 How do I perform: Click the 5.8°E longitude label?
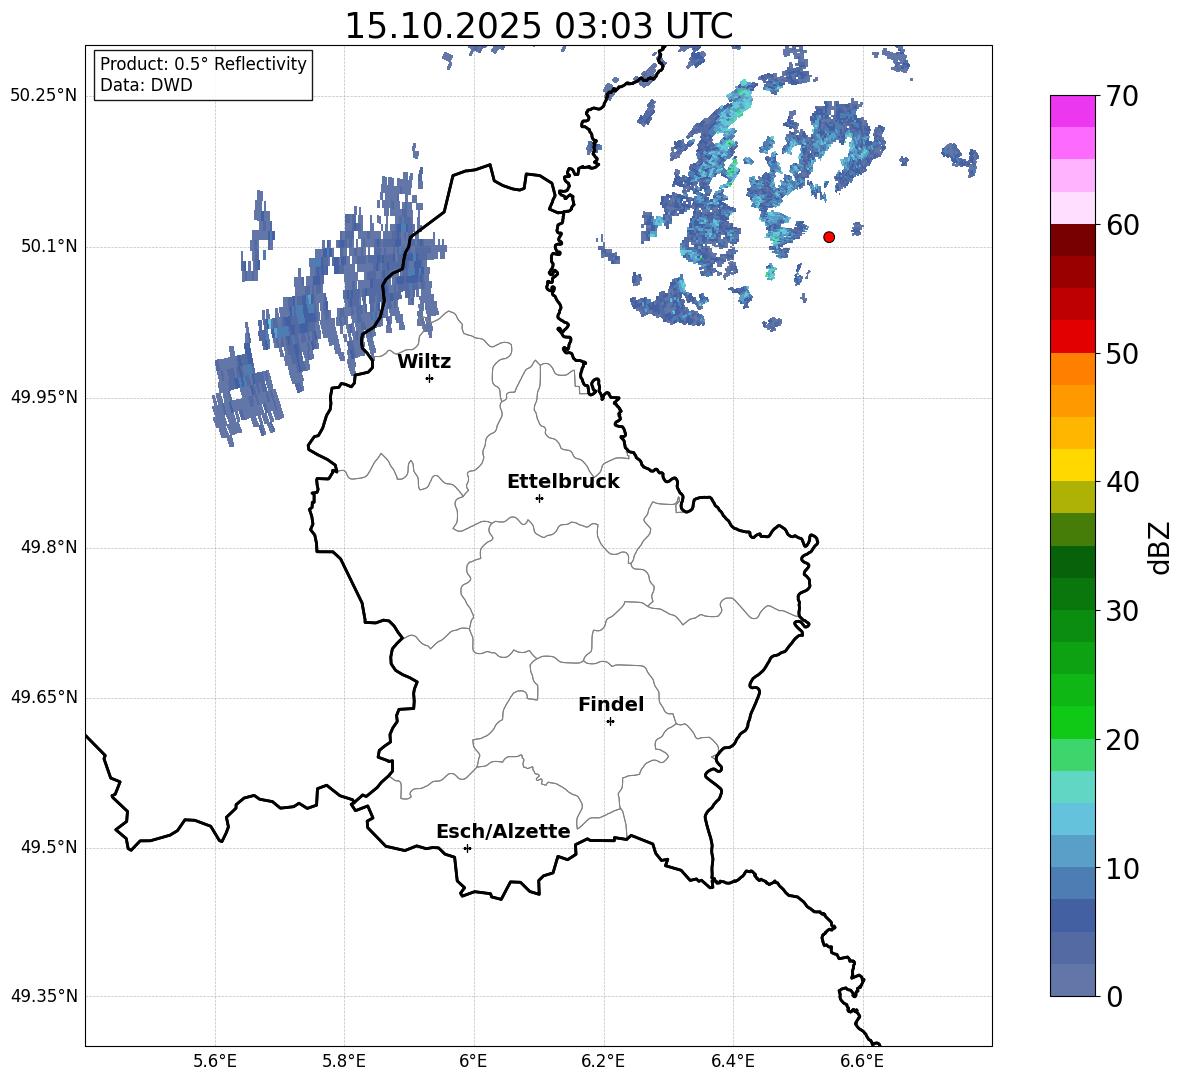pyautogui.click(x=344, y=1061)
